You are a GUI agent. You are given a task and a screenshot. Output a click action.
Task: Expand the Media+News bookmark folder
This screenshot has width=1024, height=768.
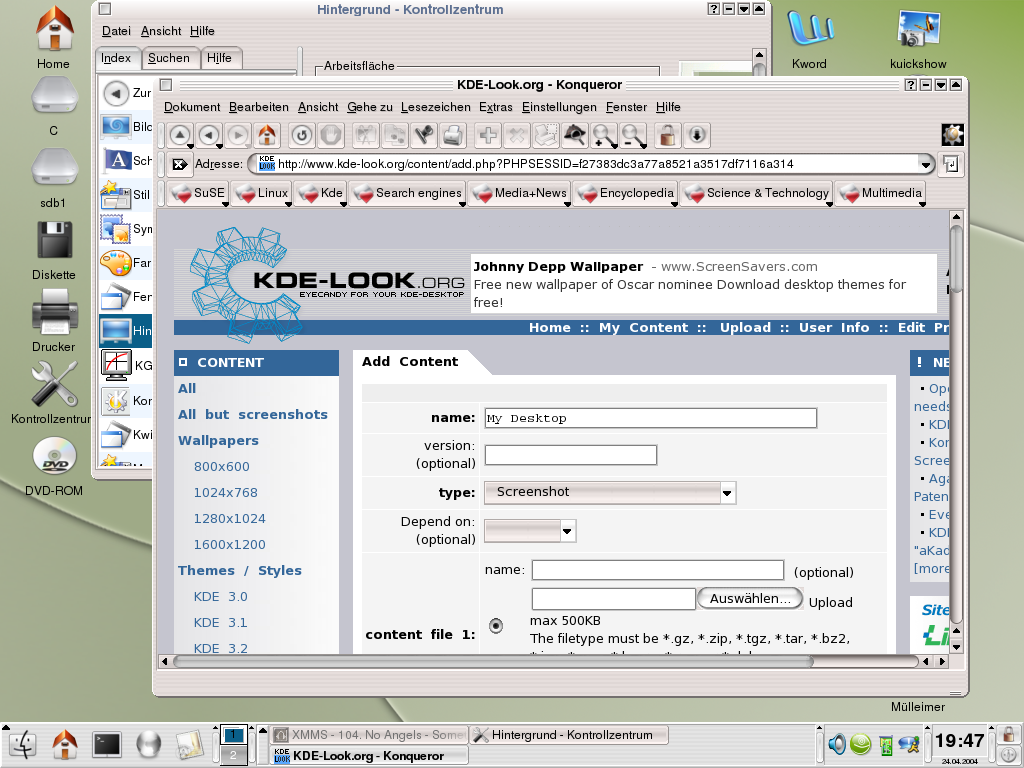(520, 193)
